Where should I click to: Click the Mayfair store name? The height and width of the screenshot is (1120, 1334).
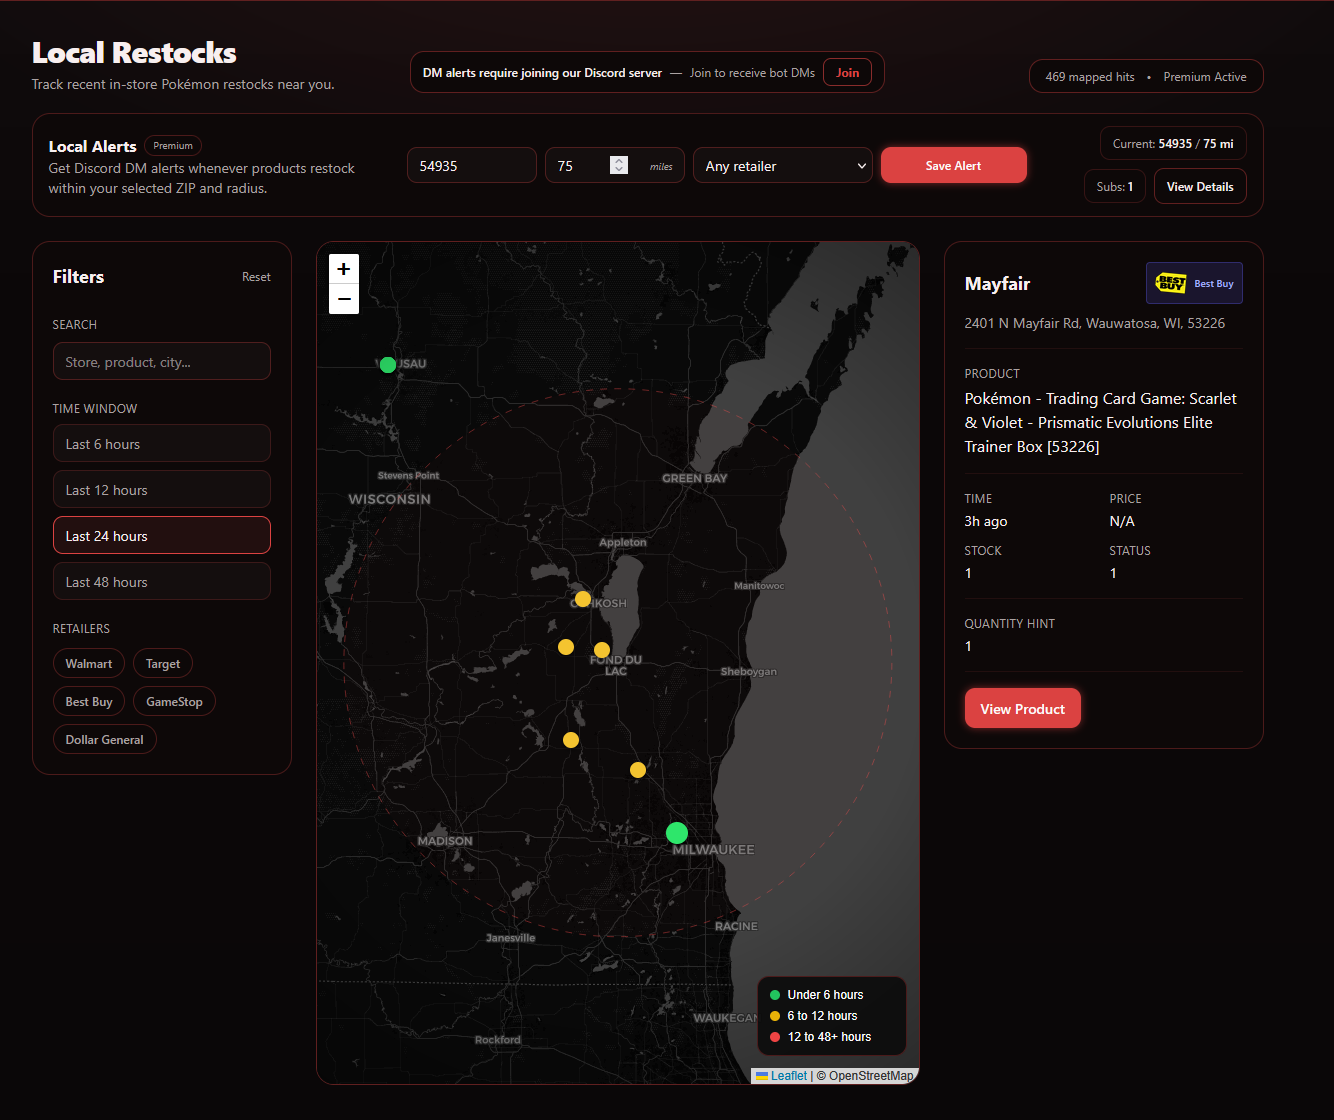point(997,284)
